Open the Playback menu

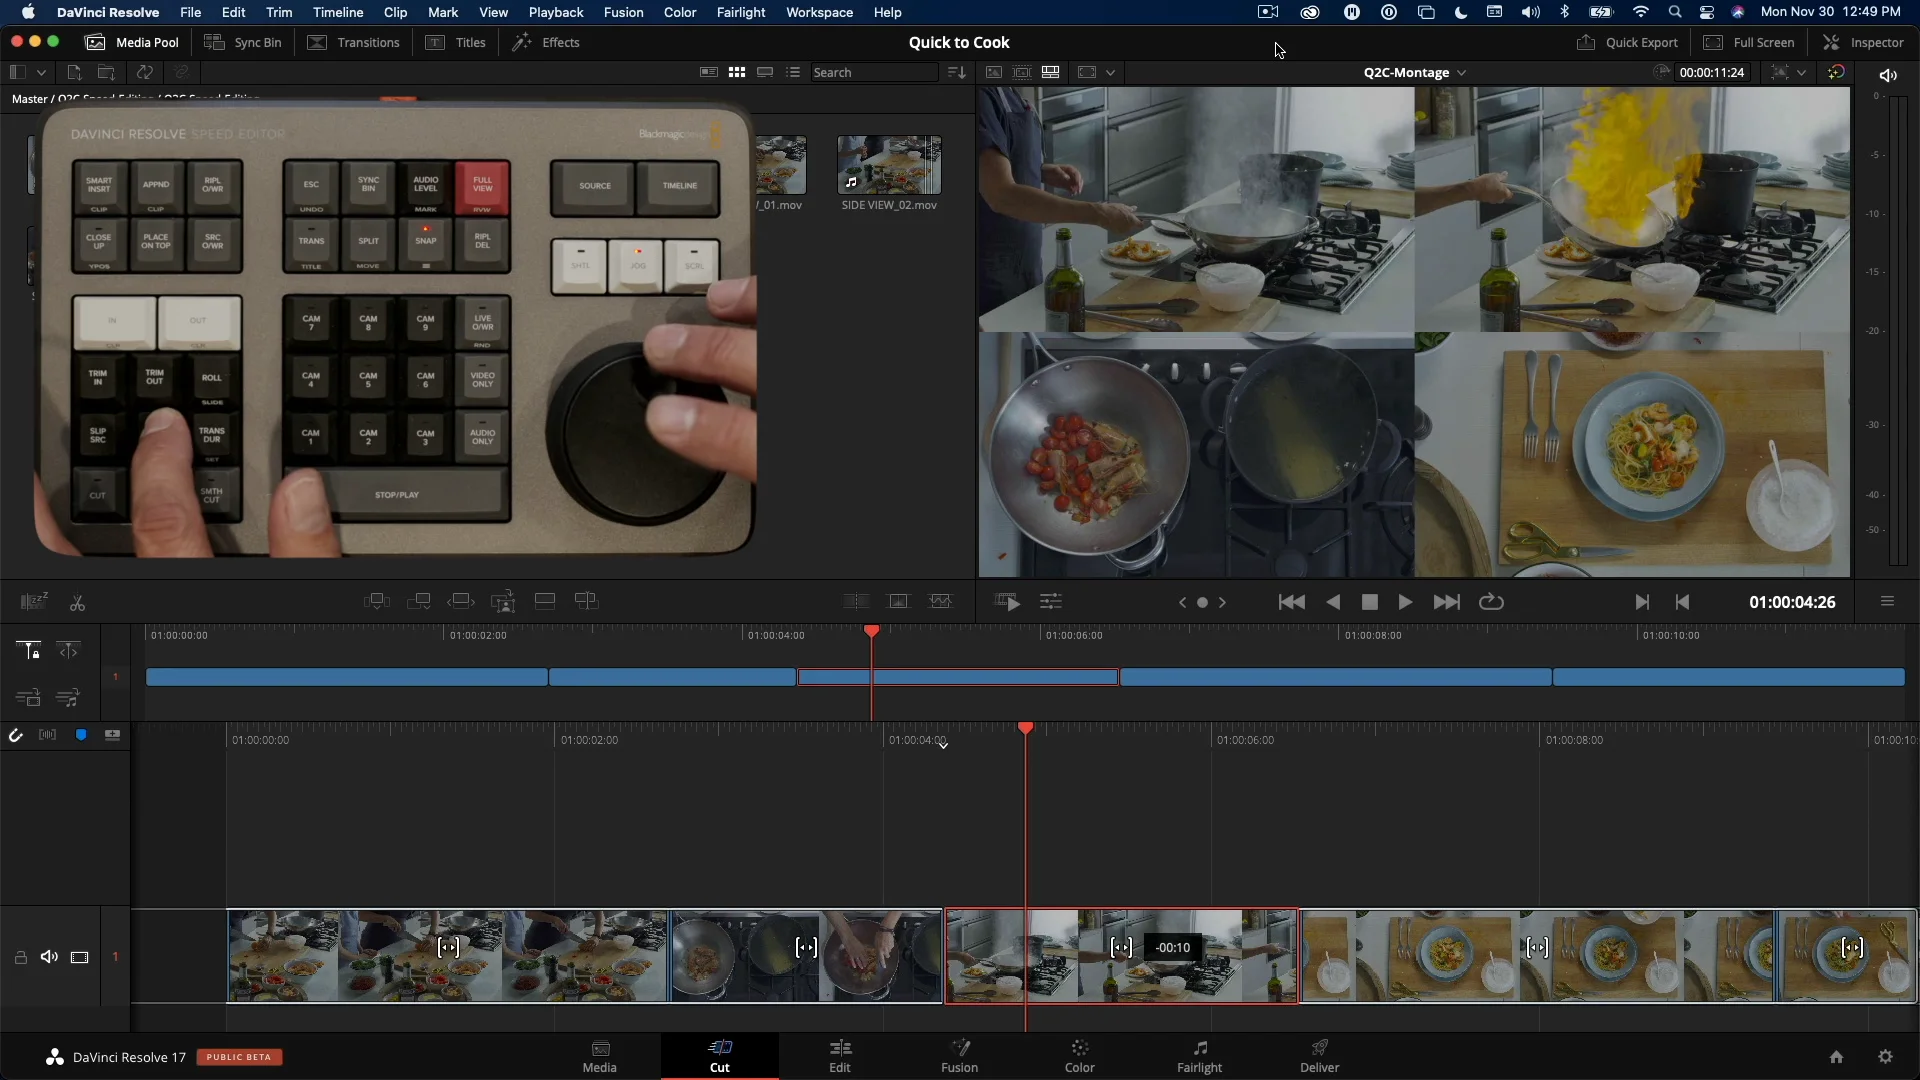(556, 12)
